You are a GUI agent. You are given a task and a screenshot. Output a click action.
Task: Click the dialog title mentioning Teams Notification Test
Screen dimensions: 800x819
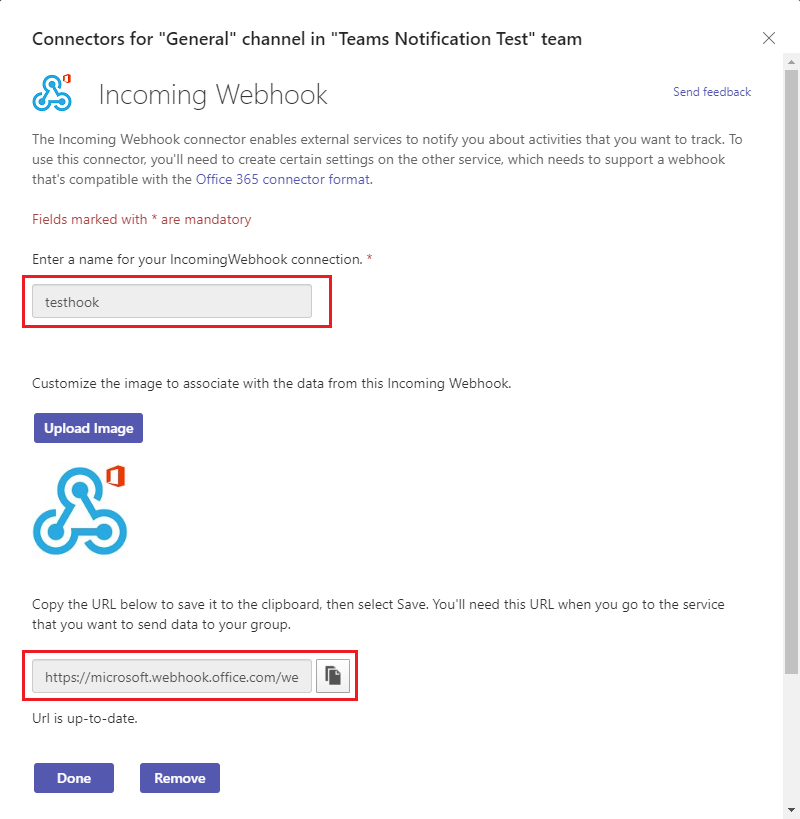click(307, 39)
